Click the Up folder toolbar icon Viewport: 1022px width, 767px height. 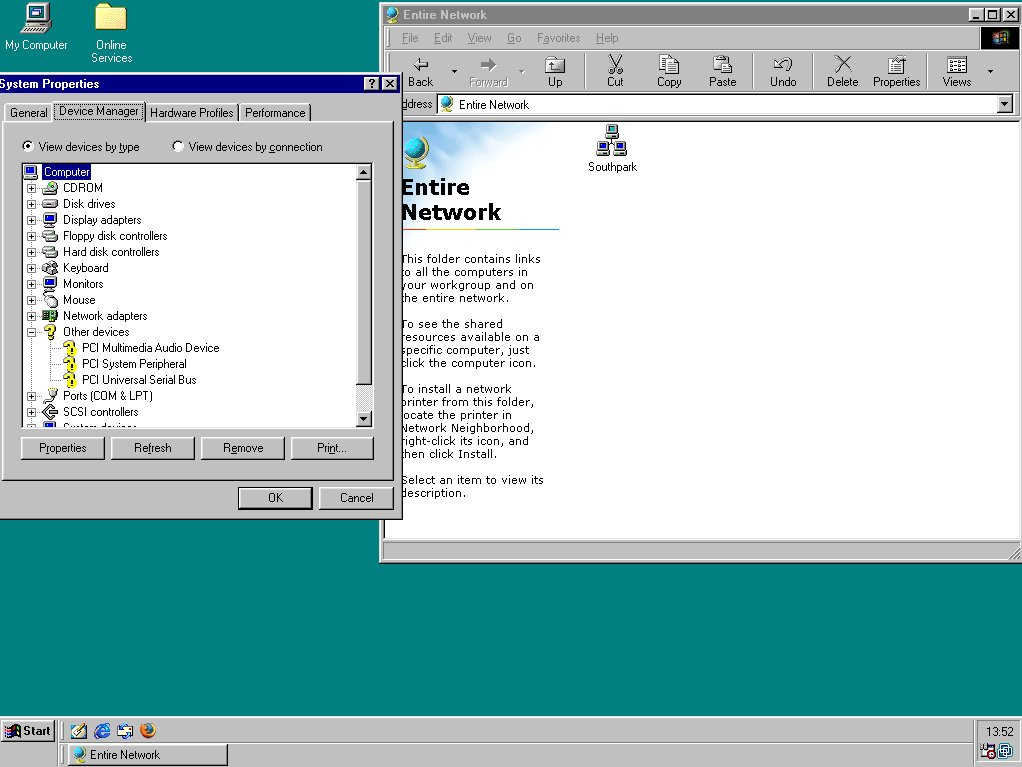[555, 65]
